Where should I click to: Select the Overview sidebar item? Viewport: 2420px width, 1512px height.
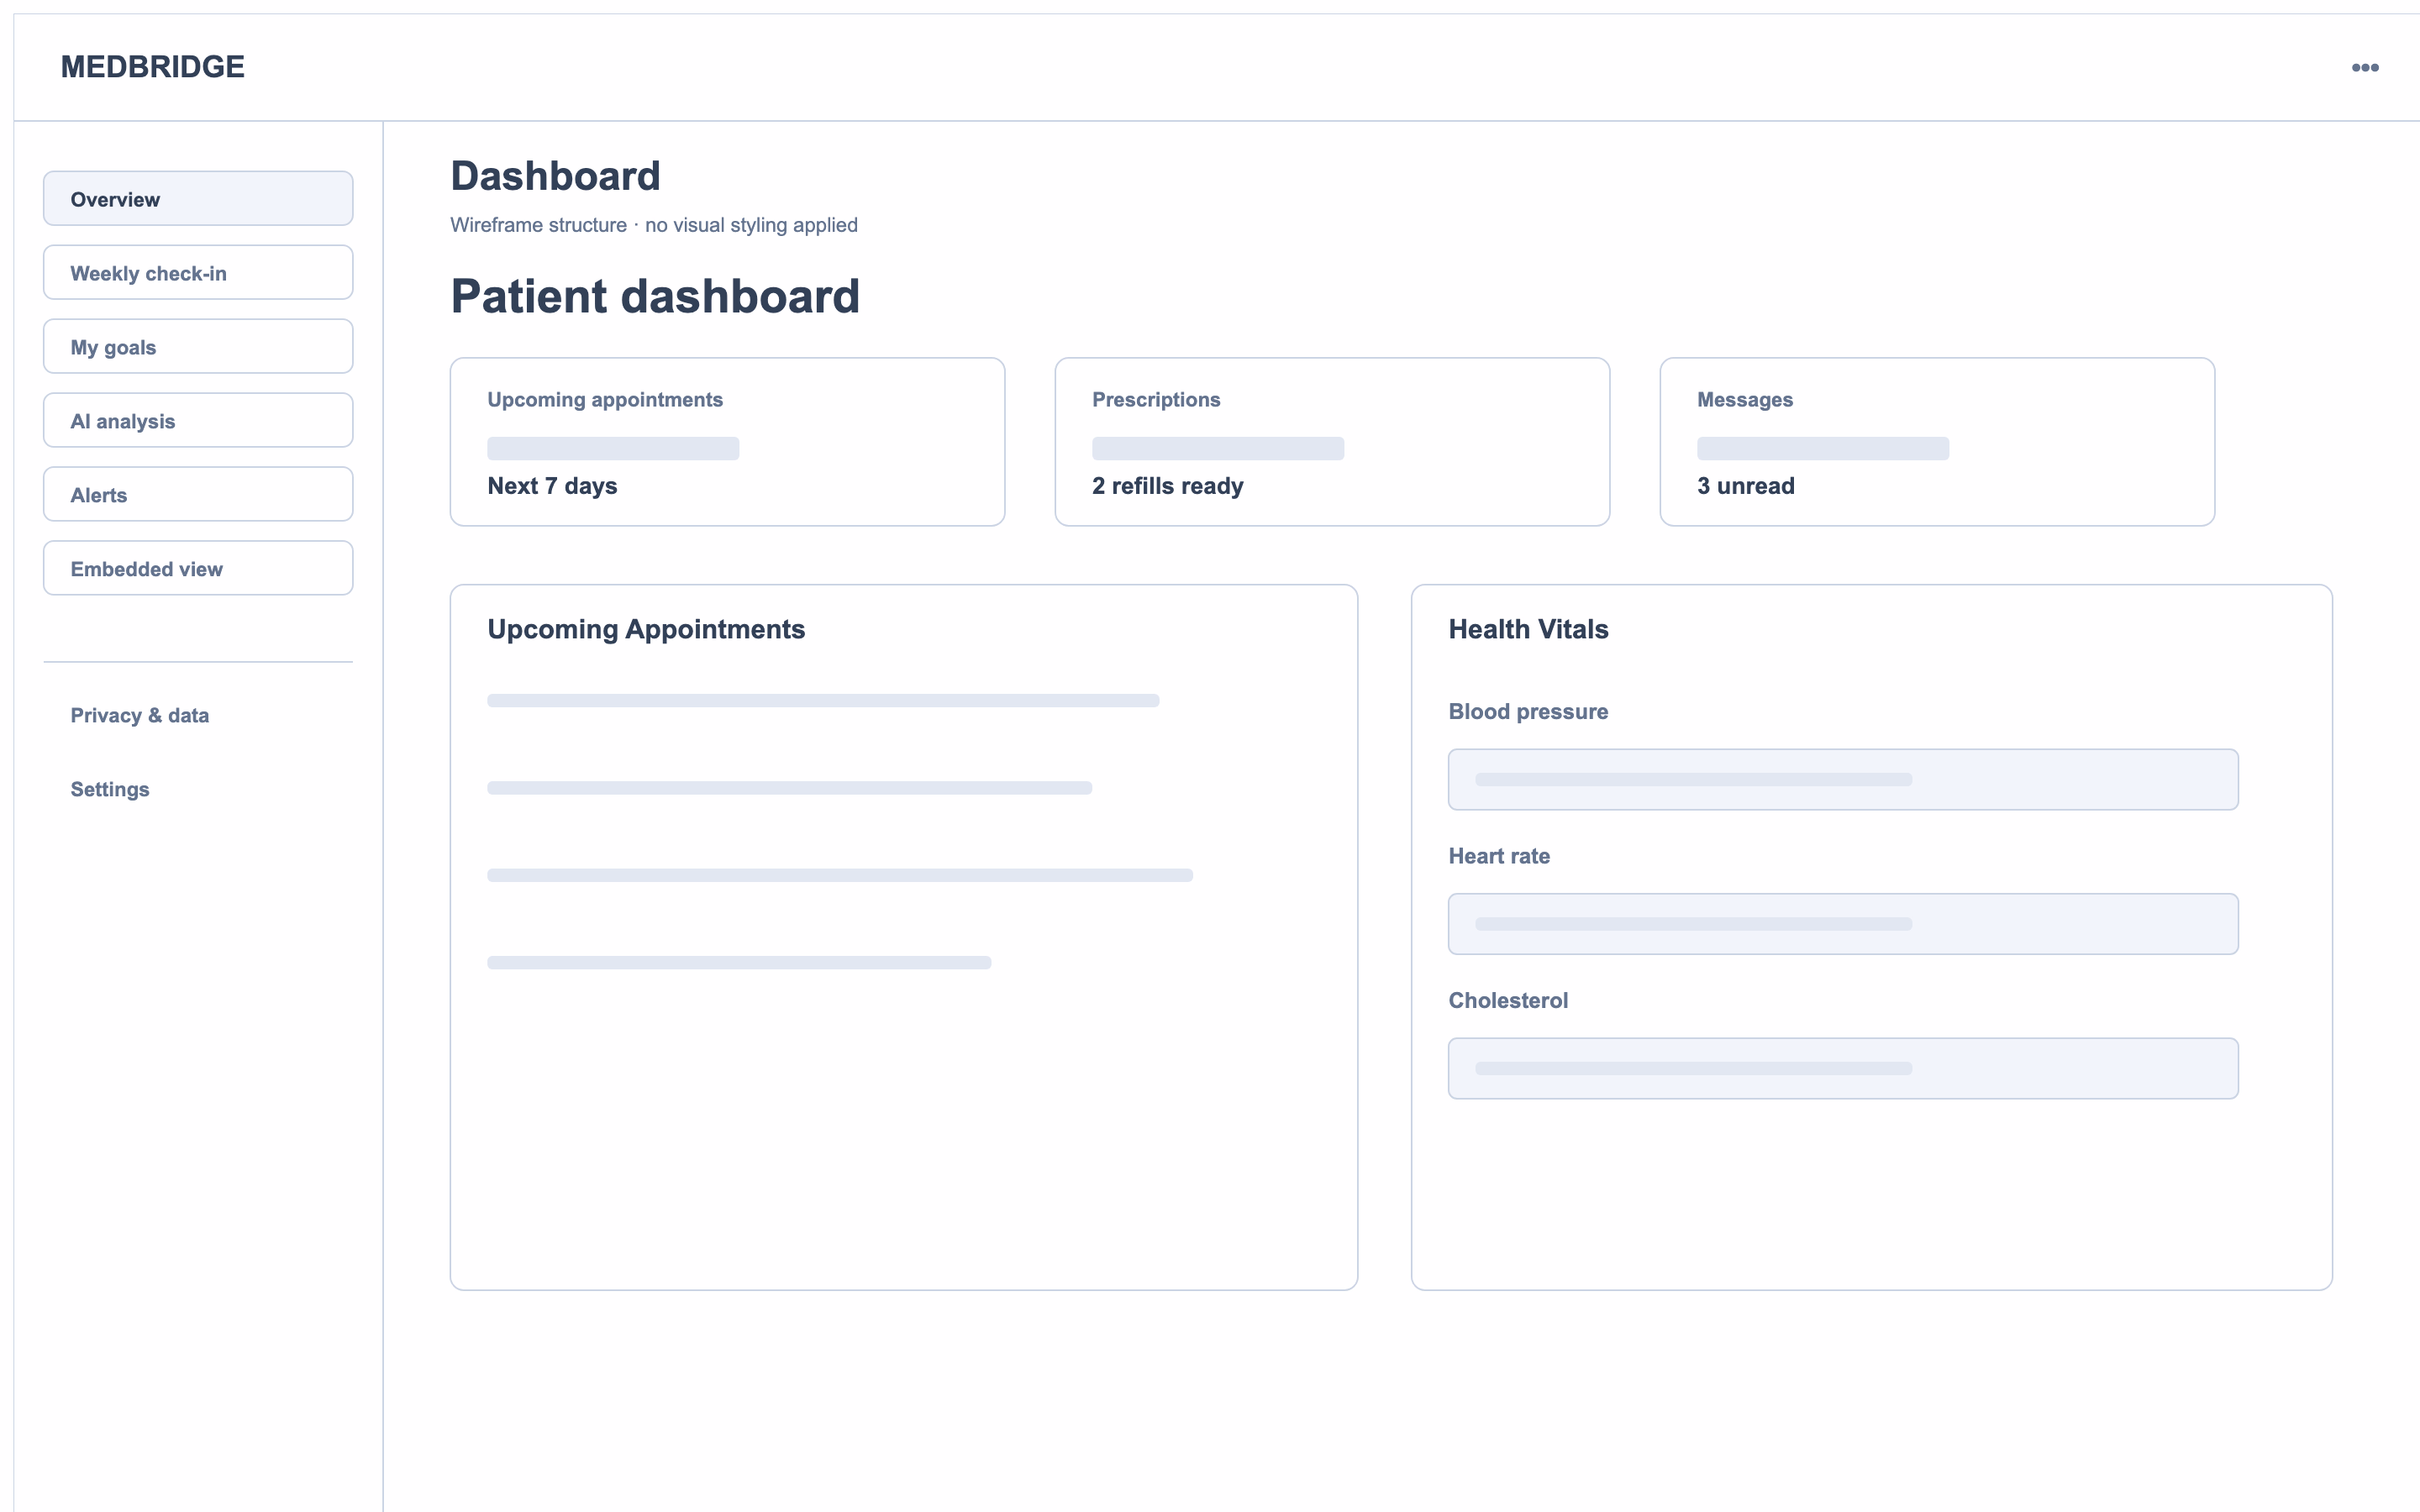(198, 198)
